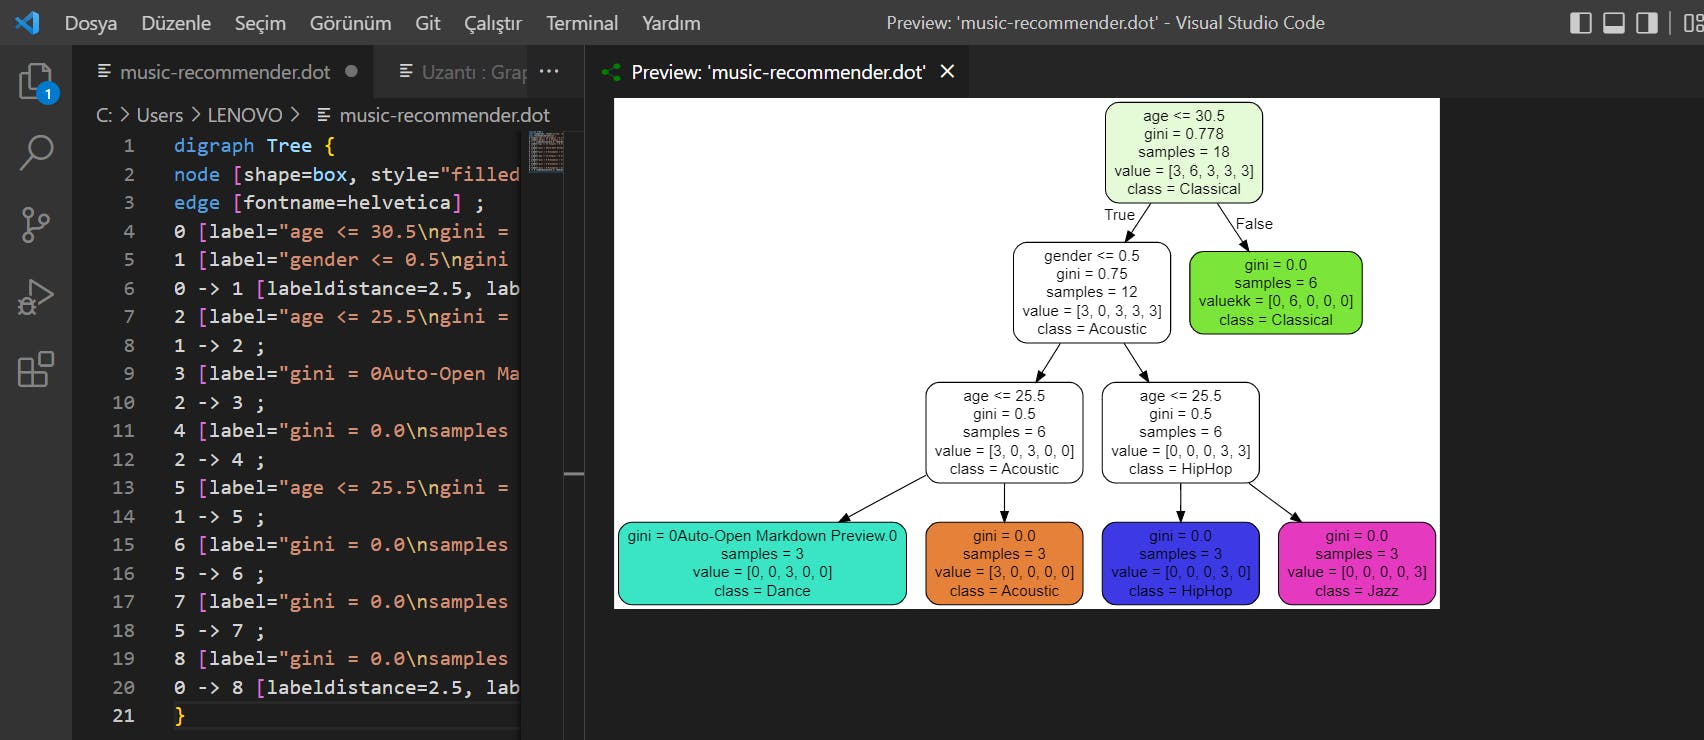Click the turquoise Dance leaf node
Screen dimensions: 1704x740
point(762,563)
